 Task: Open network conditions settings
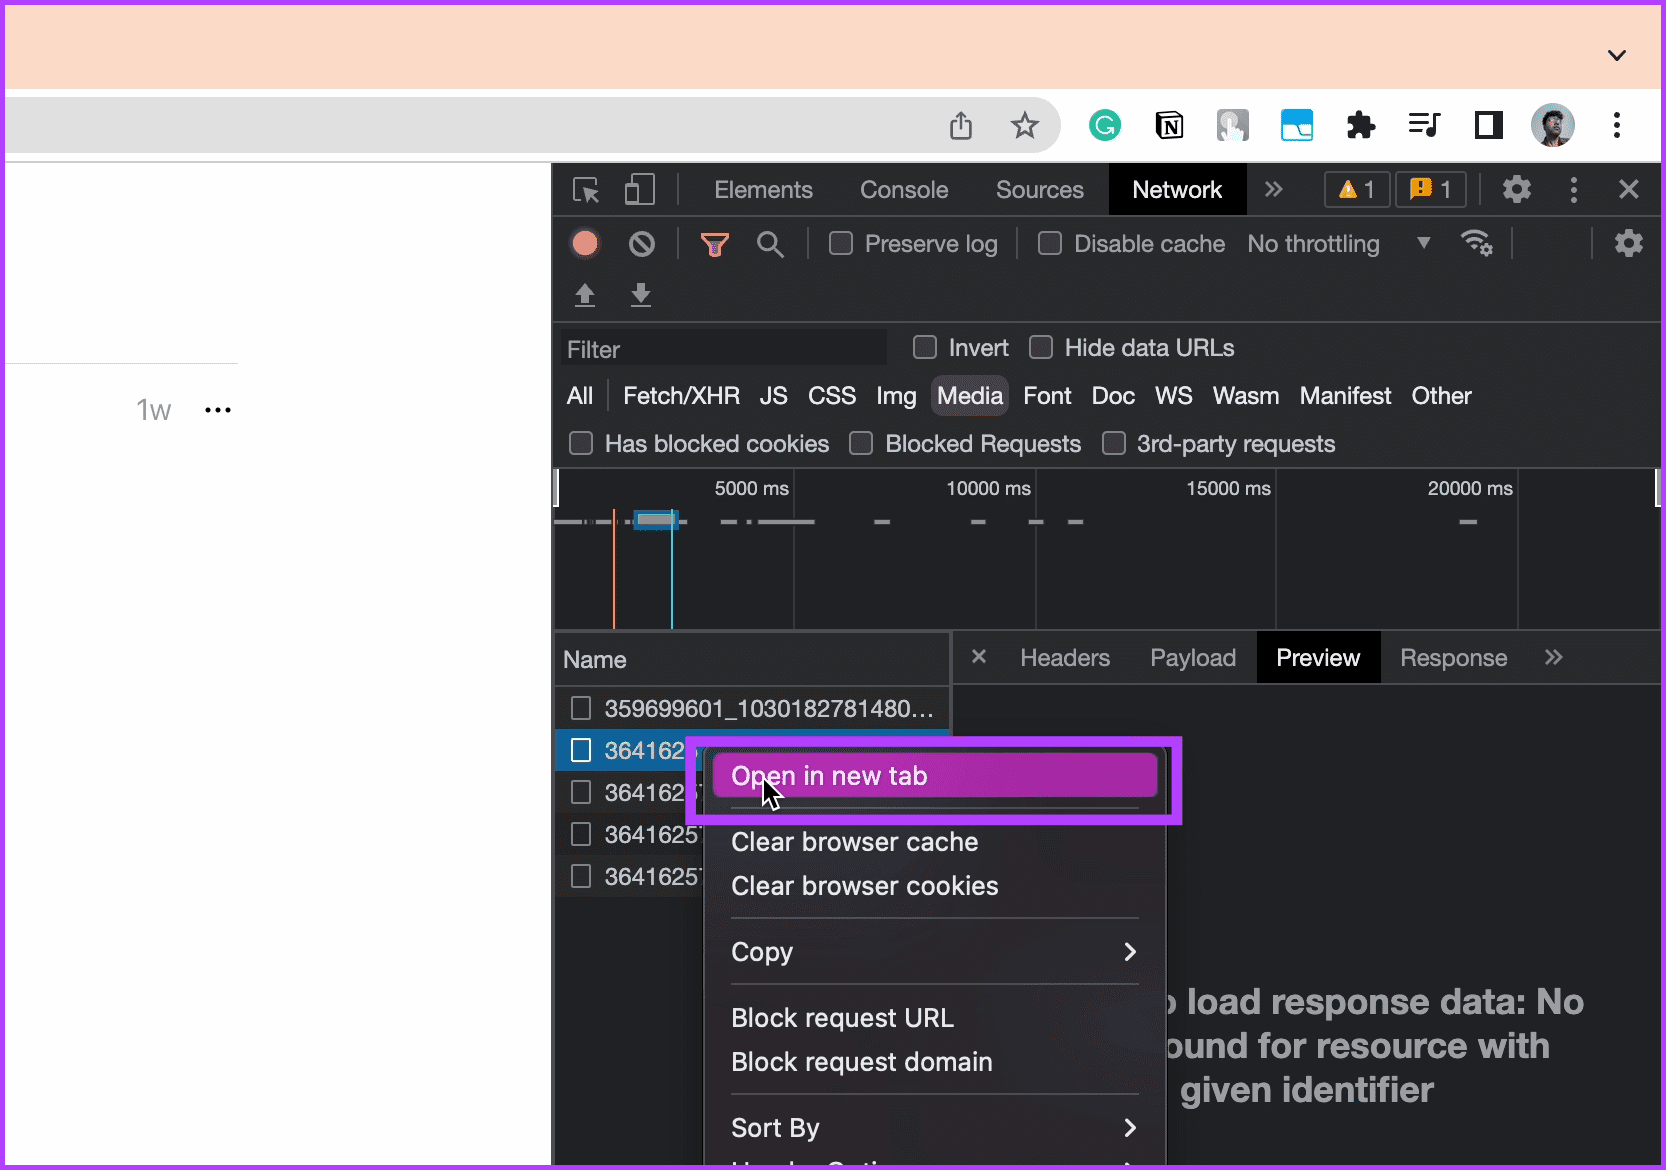(x=1477, y=243)
